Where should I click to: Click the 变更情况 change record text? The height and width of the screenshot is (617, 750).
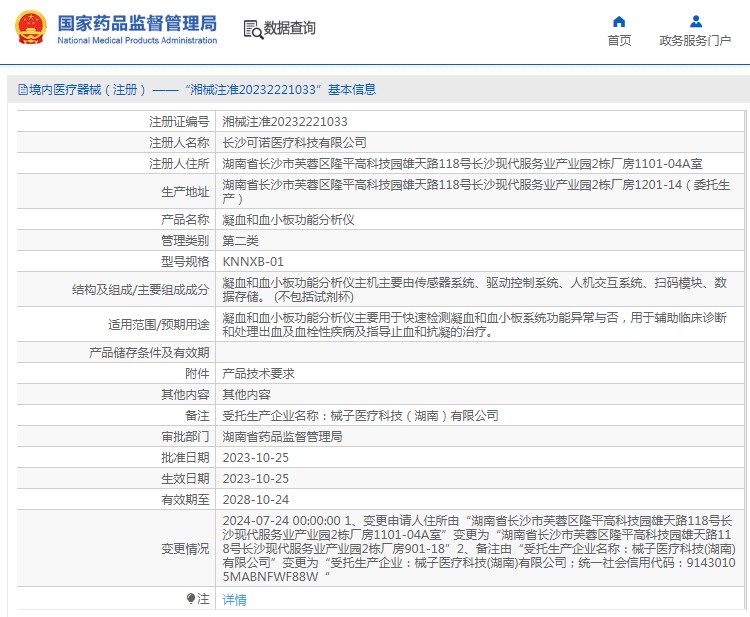pos(479,548)
